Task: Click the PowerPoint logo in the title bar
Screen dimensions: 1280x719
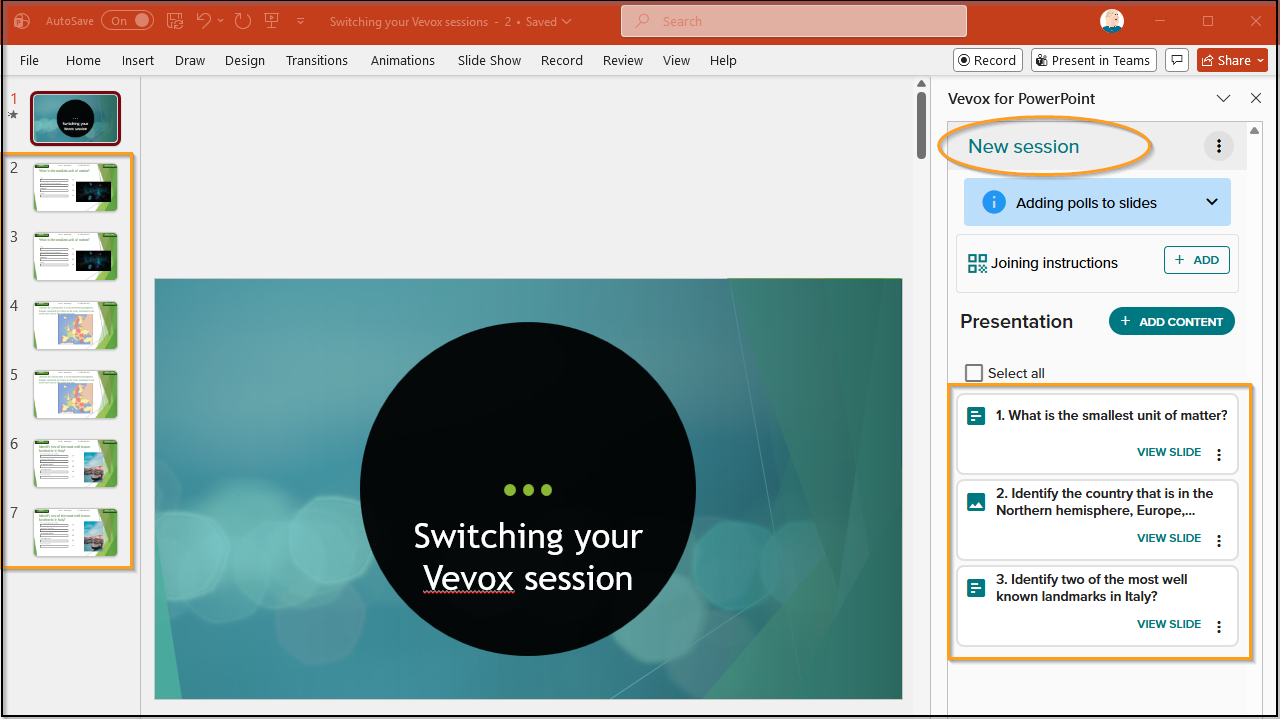Action: 22,21
